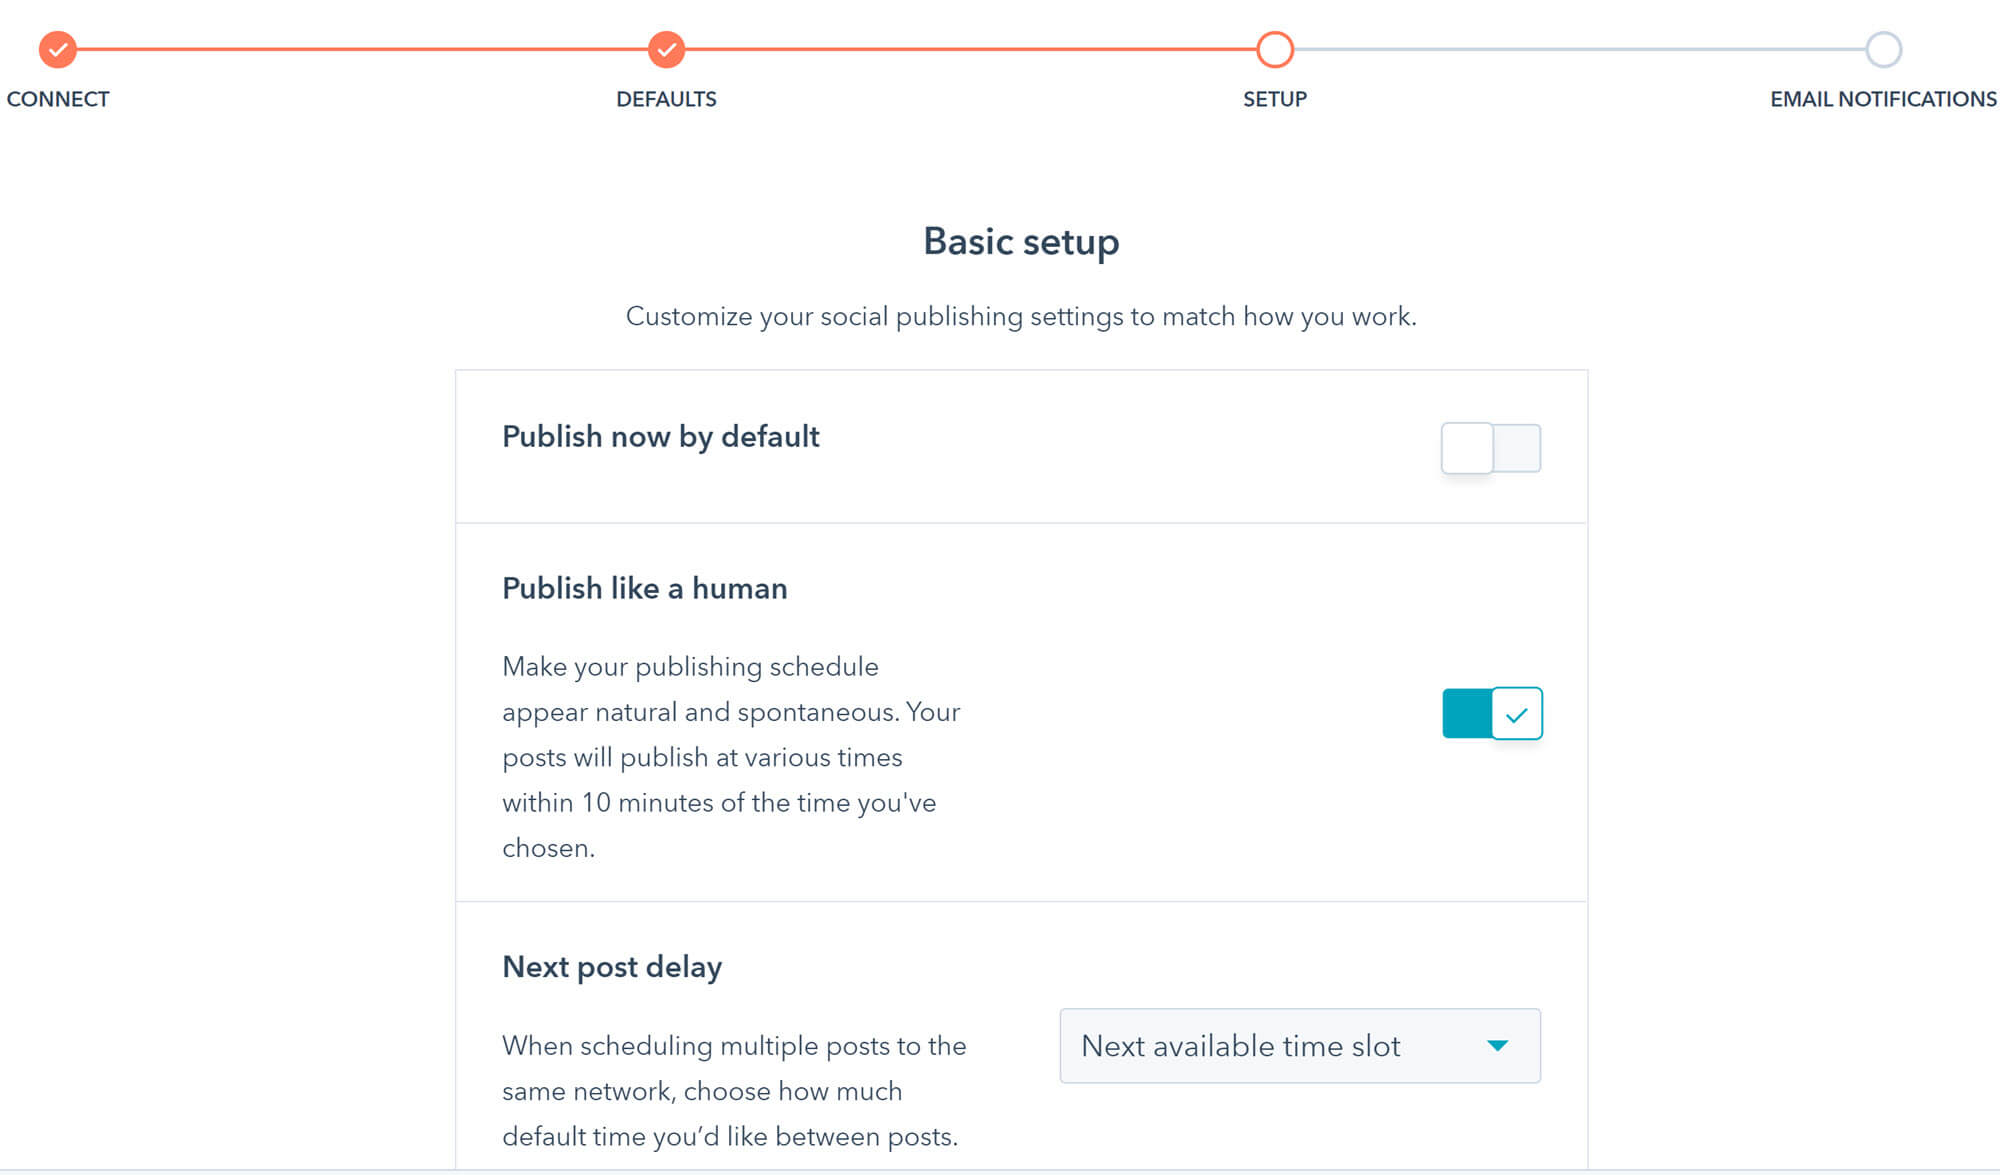The image size is (2000, 1175).
Task: Click the Publish like a human heading
Action: point(645,588)
